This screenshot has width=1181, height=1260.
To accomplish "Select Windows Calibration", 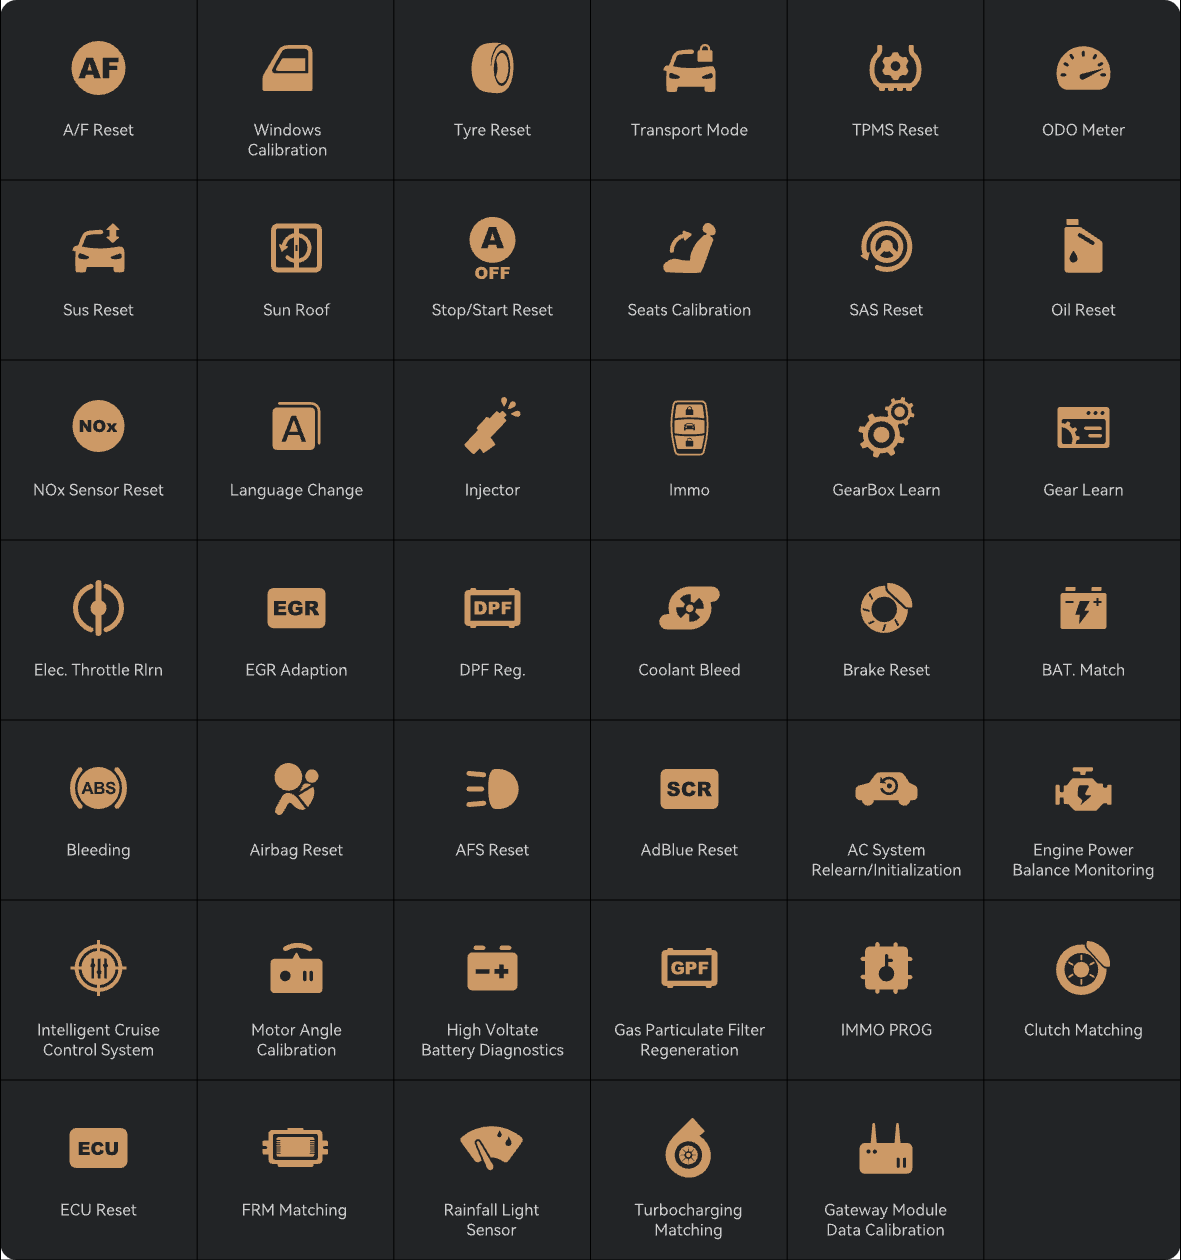I will [x=295, y=95].
